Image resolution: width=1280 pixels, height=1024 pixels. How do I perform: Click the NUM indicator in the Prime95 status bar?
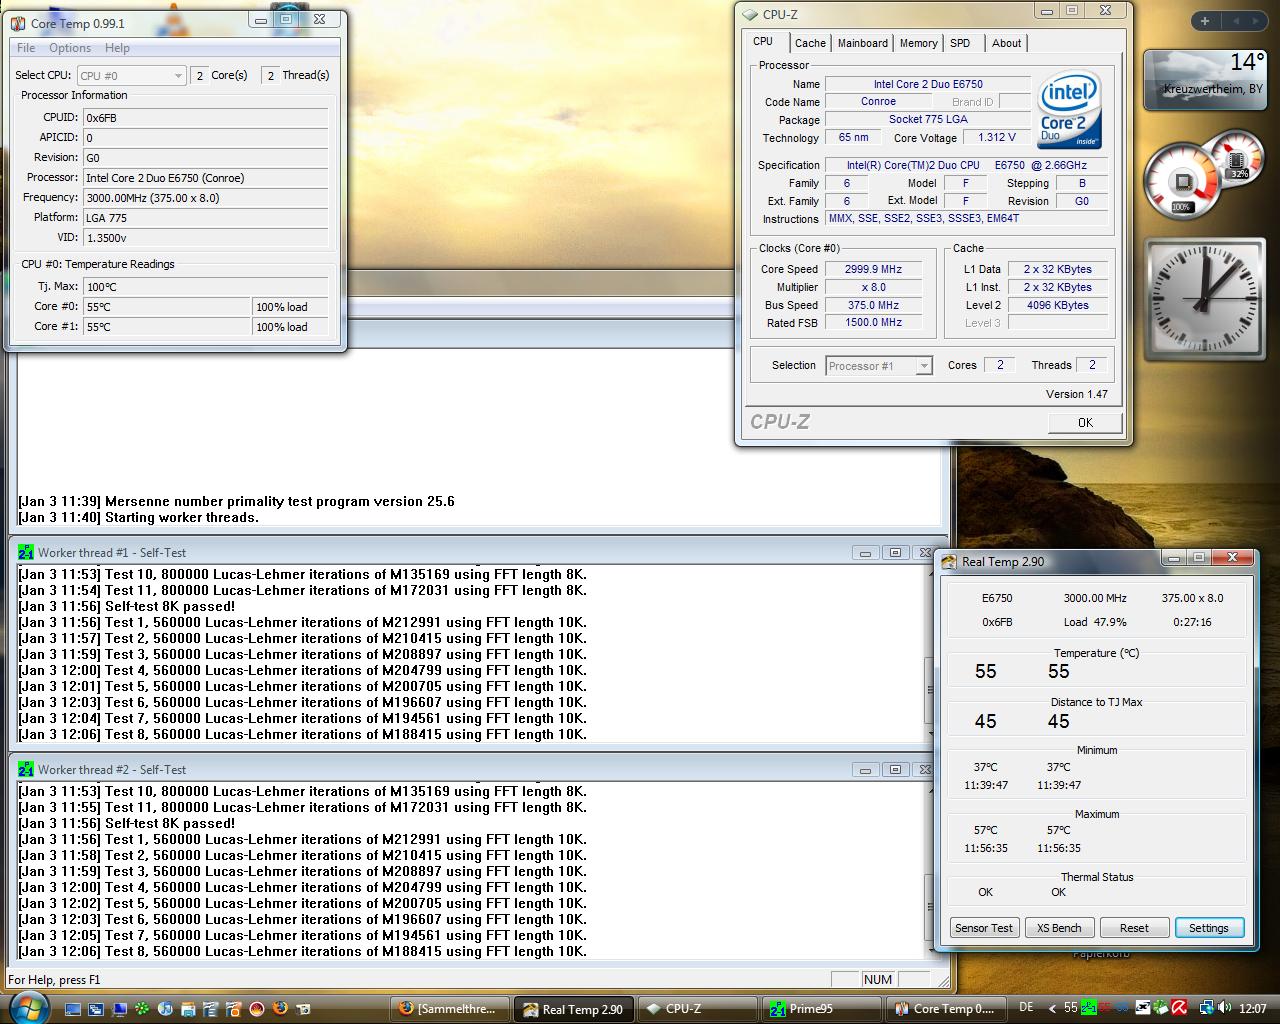878,980
